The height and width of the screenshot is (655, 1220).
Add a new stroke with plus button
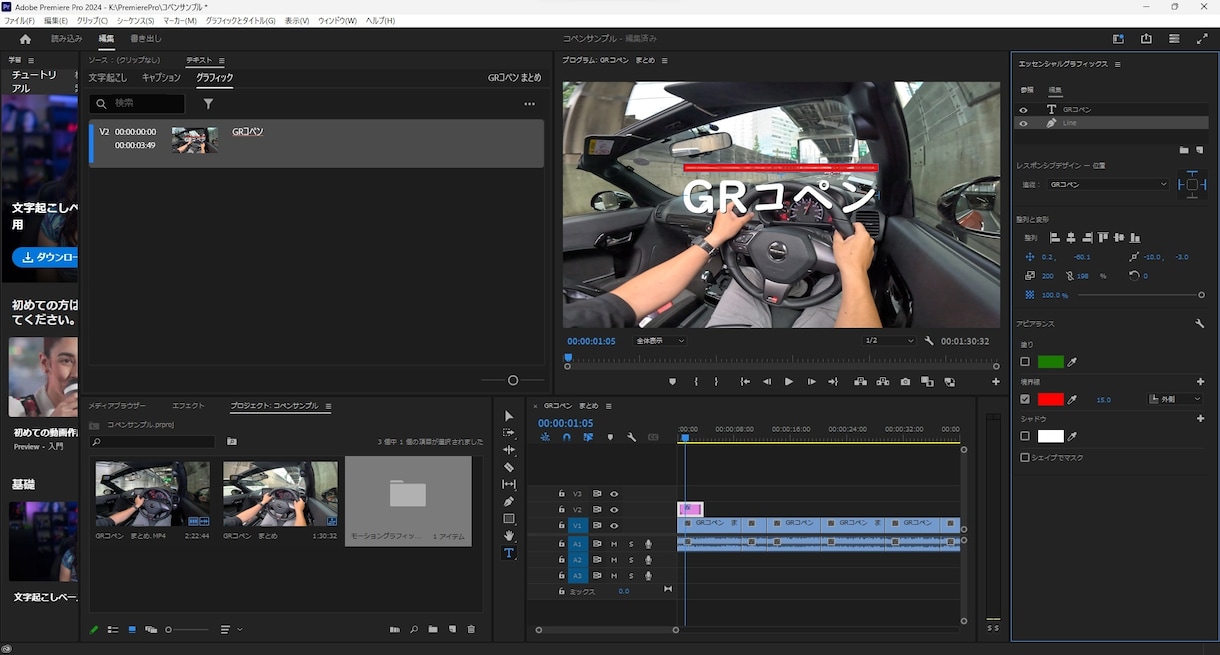pyautogui.click(x=1200, y=382)
